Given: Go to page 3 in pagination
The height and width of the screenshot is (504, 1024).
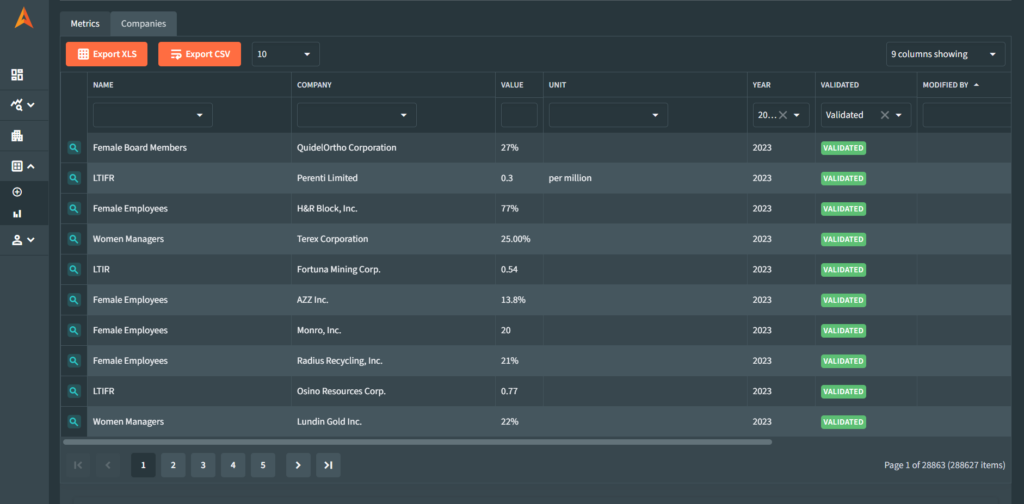Looking at the screenshot, I should click(203, 465).
